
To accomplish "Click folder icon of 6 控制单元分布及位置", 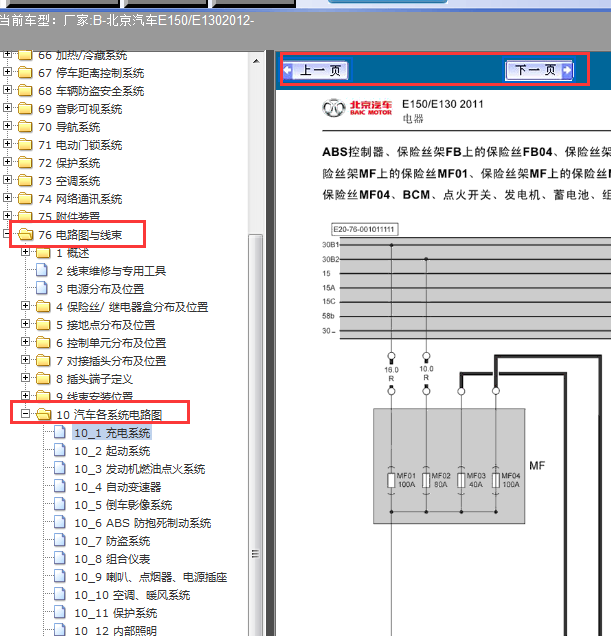I will [x=43, y=343].
